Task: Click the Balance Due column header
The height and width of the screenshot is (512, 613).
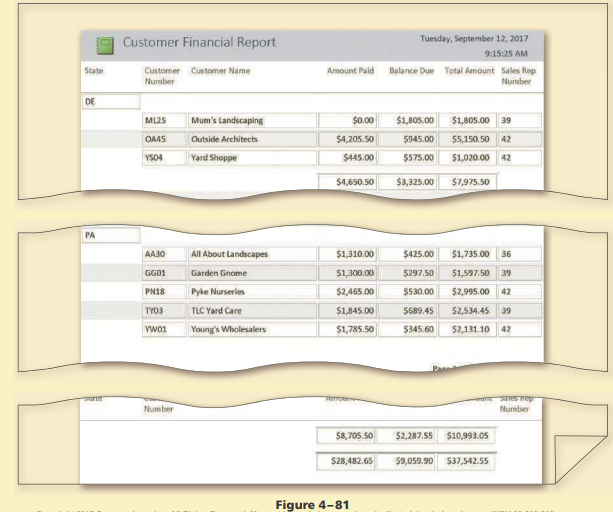Action: coord(411,71)
